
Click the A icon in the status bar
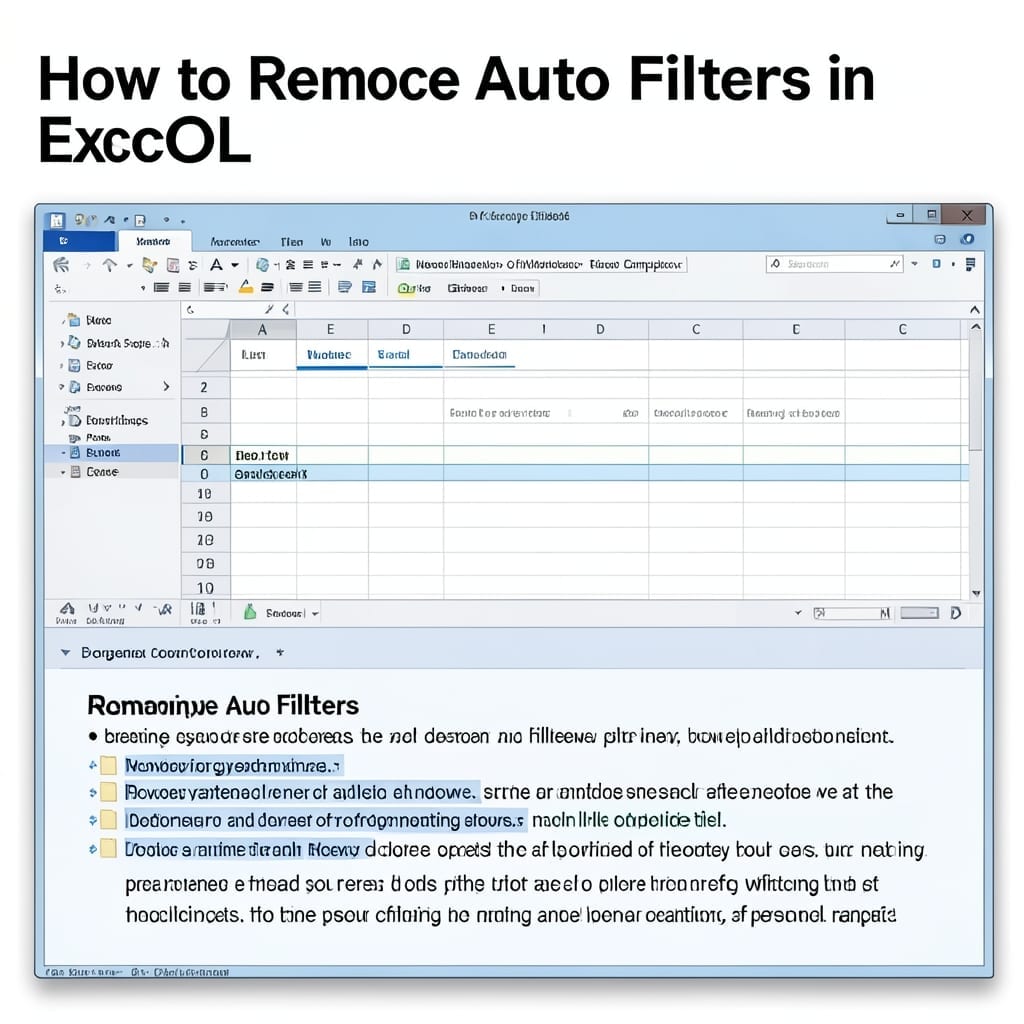coord(67,609)
